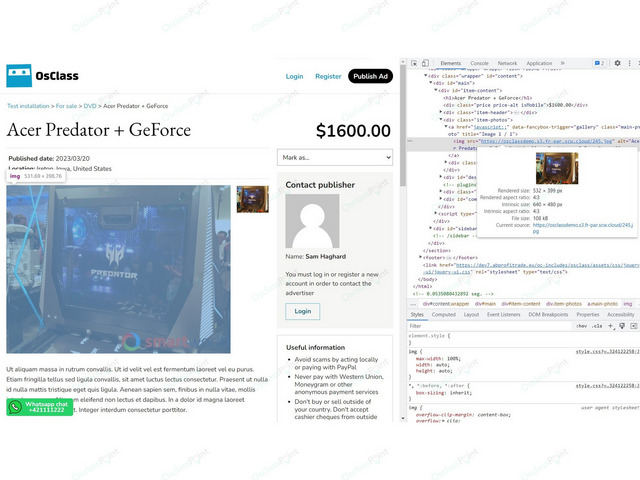Open DVD breadcrumb link
Screen dimensions: 640x480
point(90,106)
